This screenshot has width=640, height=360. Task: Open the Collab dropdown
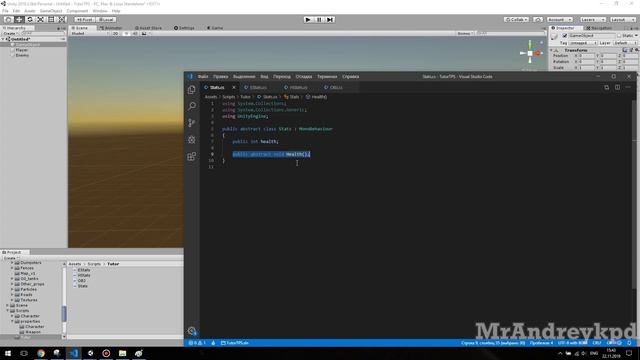click(516, 20)
